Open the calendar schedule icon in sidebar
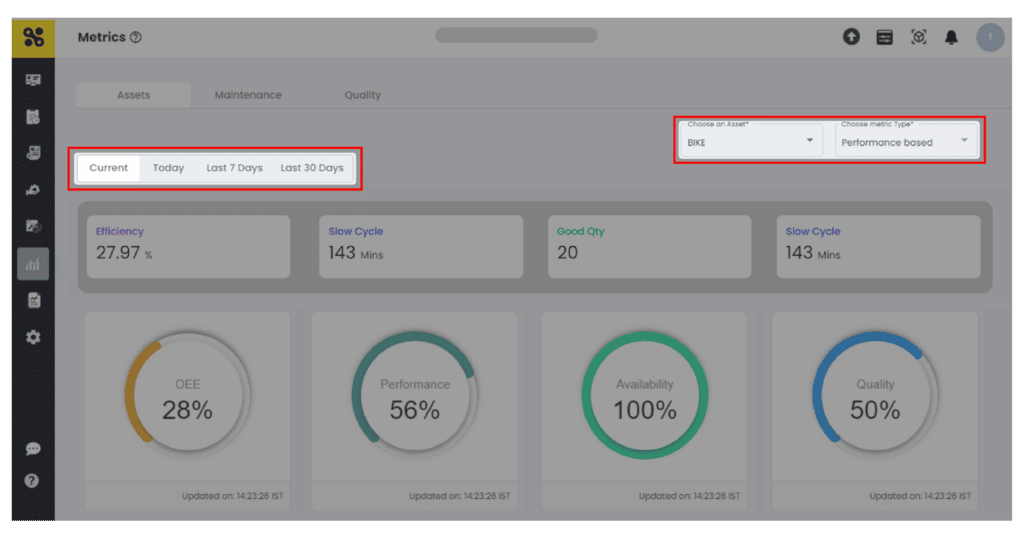Image resolution: width=1024 pixels, height=540 pixels. (x=33, y=117)
